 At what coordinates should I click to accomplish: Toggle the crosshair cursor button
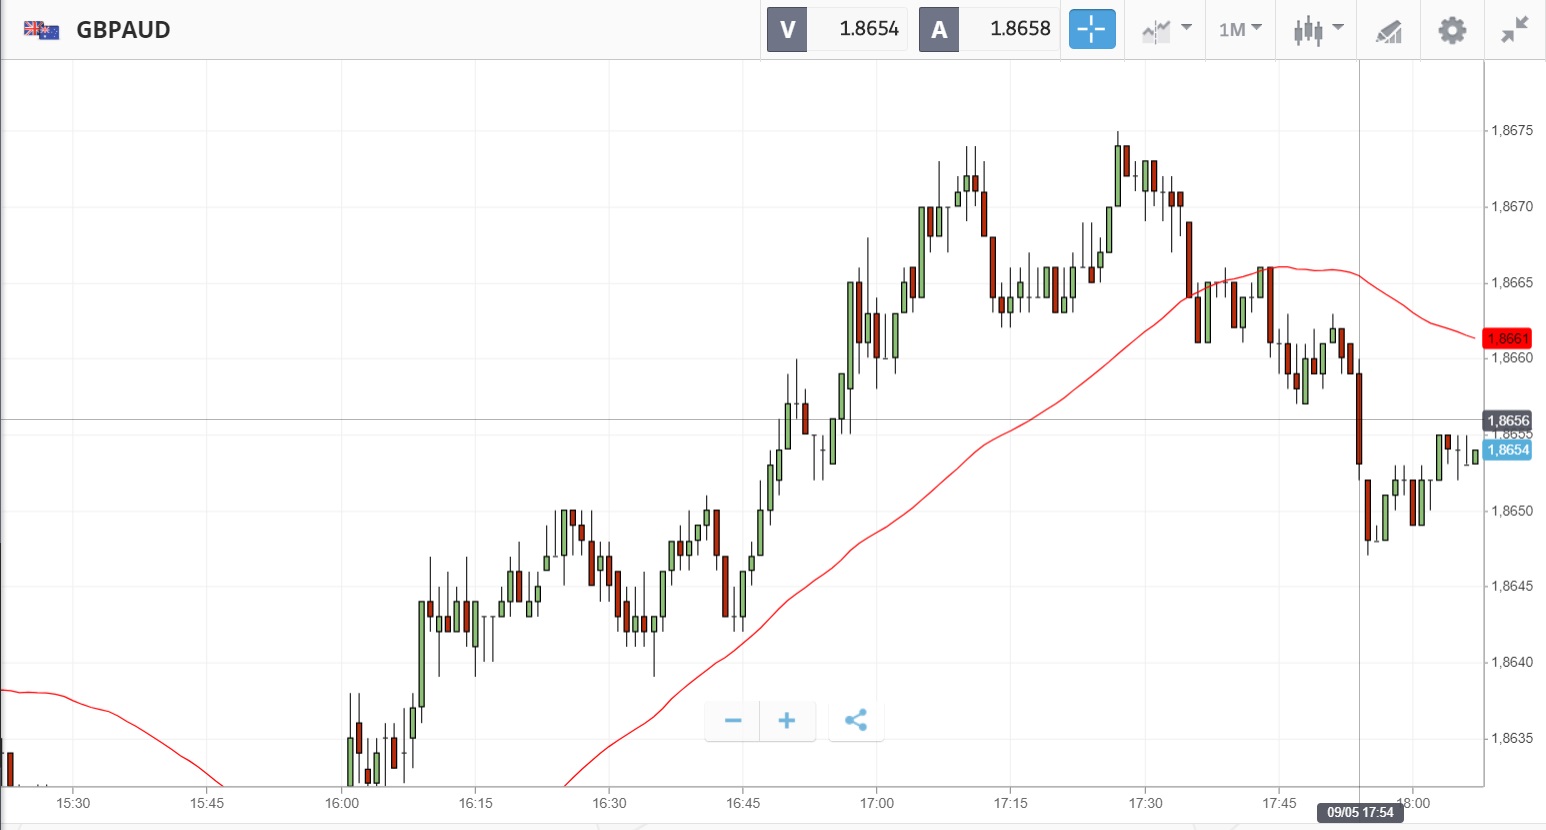point(1092,30)
